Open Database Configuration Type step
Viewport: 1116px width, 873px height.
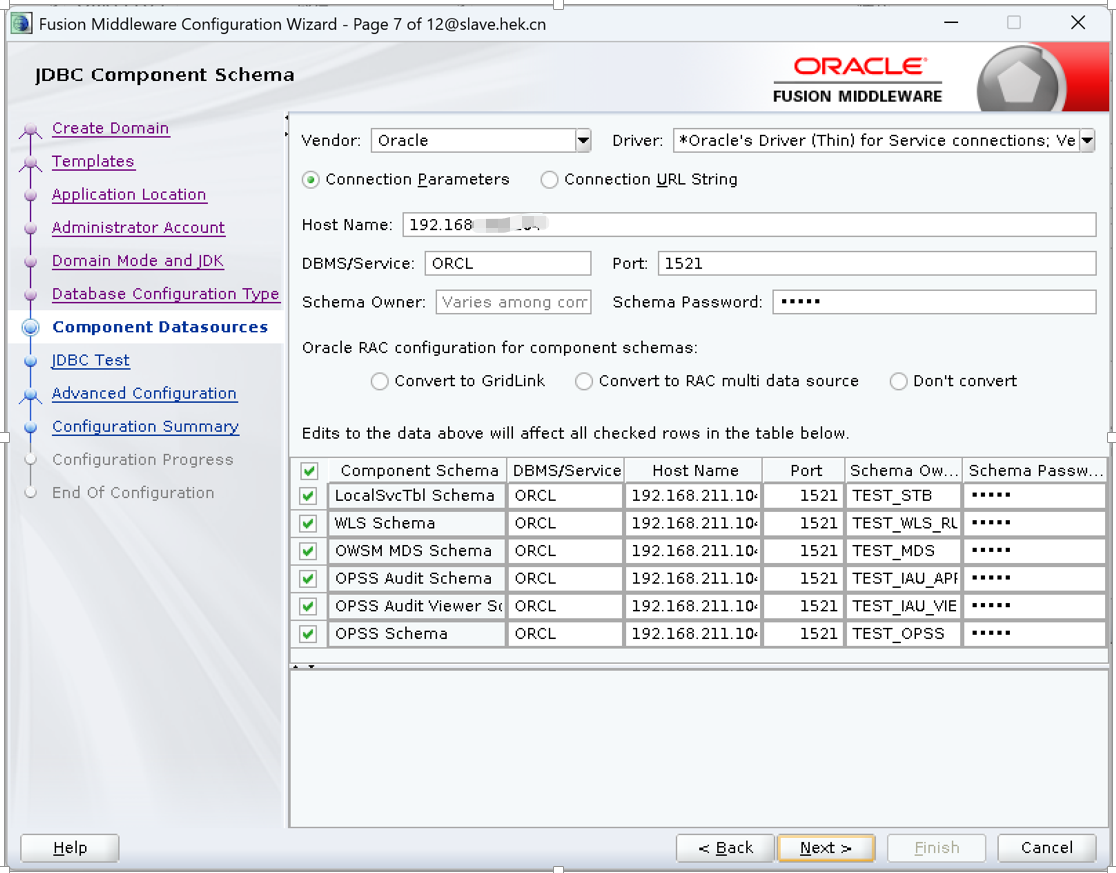coord(165,294)
